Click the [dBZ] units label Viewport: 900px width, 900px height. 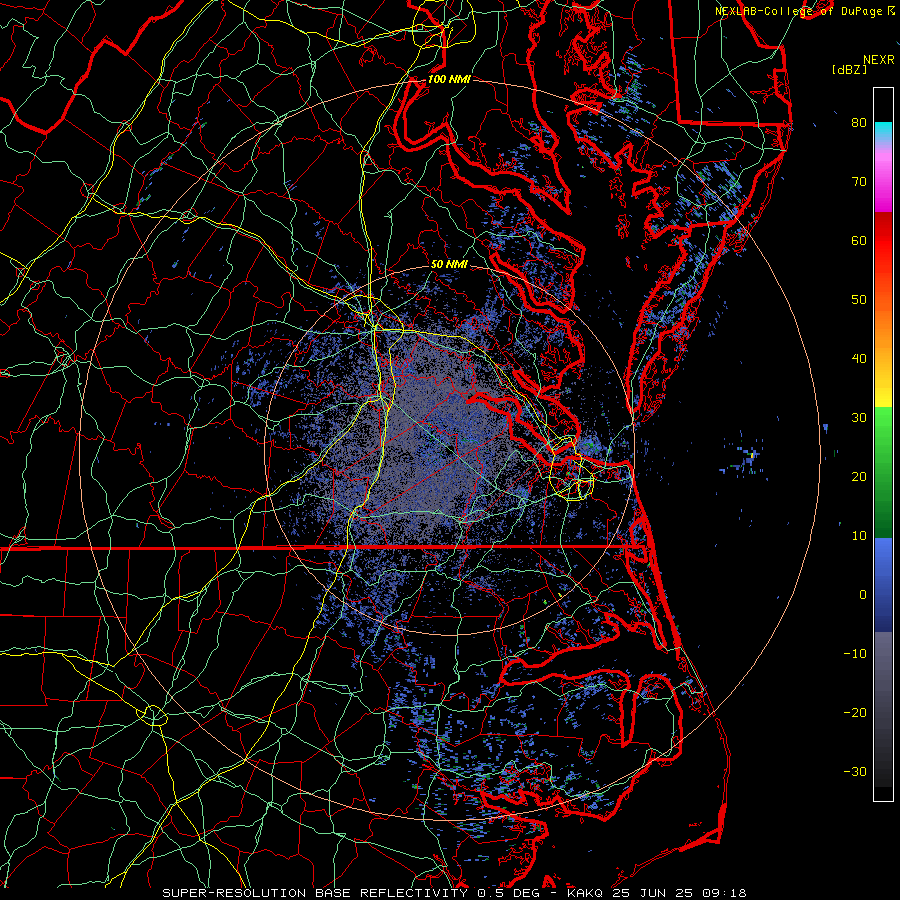click(849, 70)
